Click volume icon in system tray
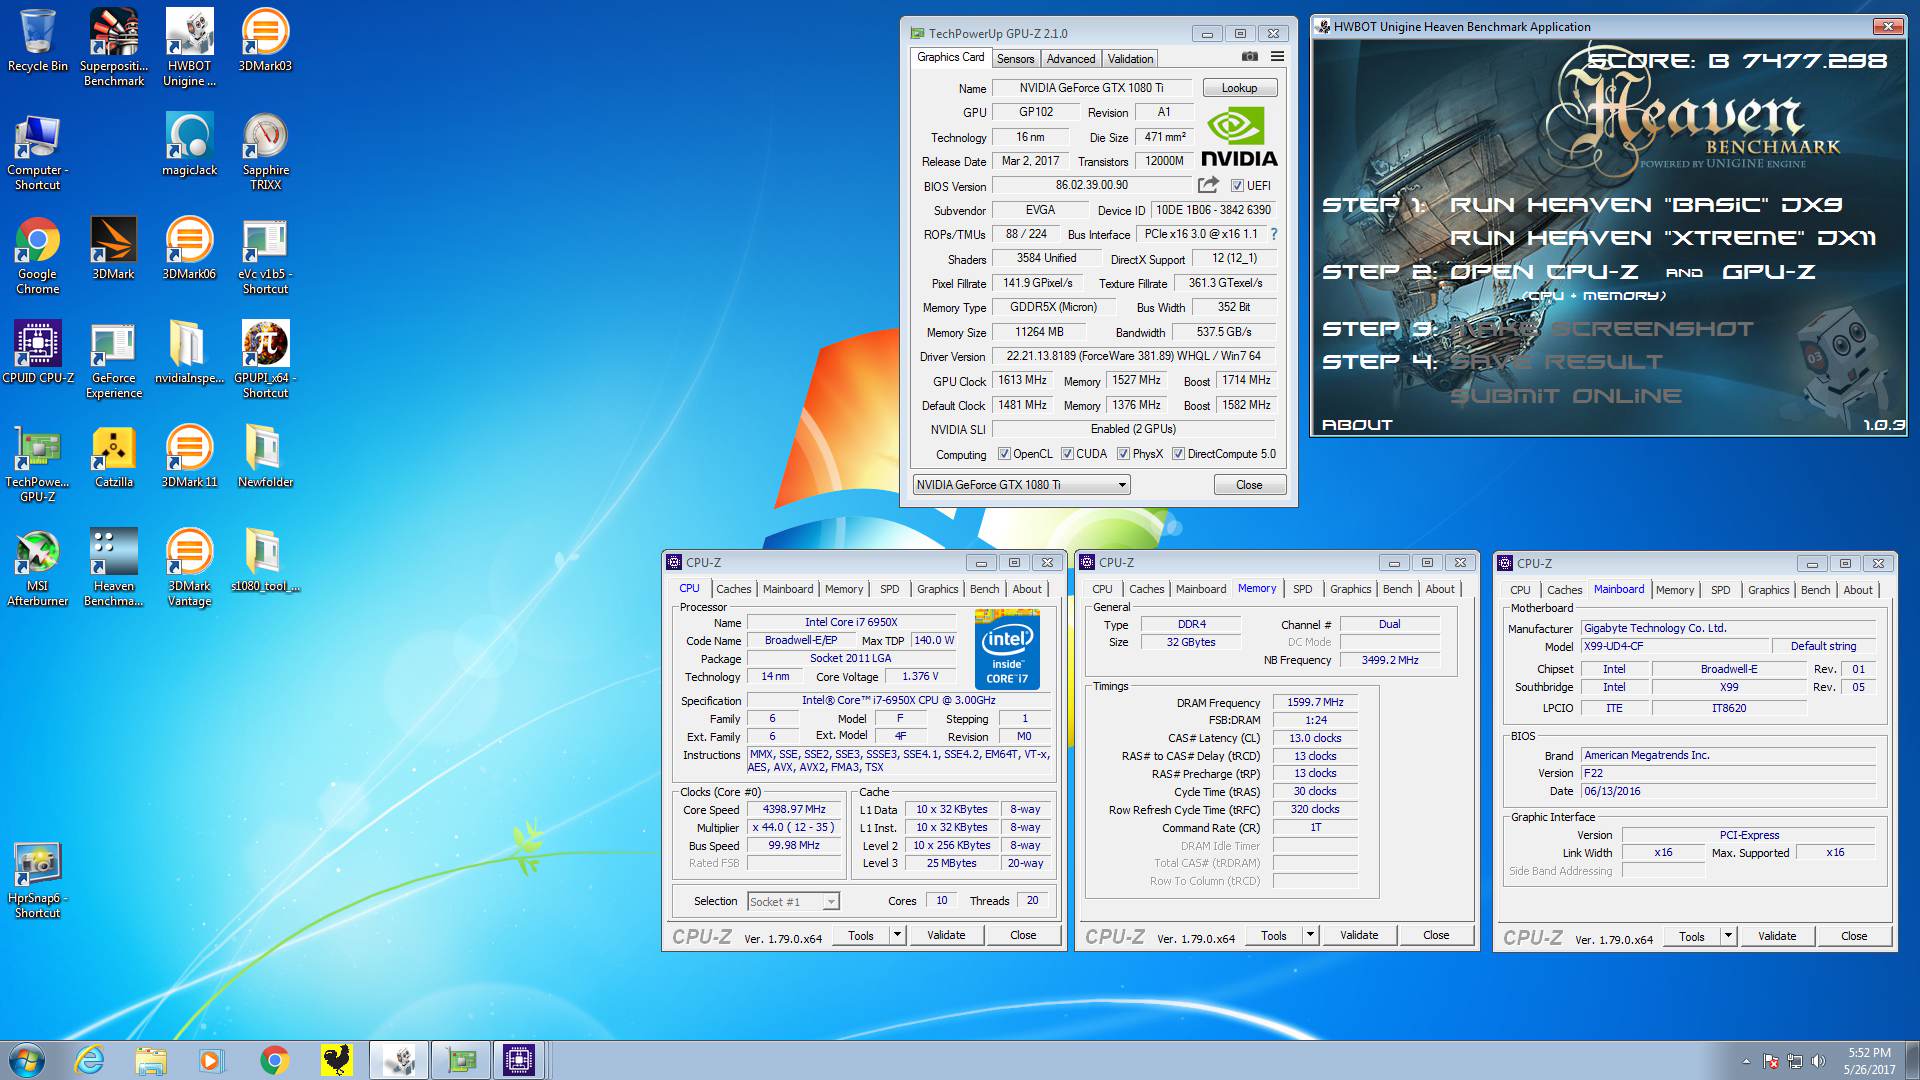 point(1818,1061)
